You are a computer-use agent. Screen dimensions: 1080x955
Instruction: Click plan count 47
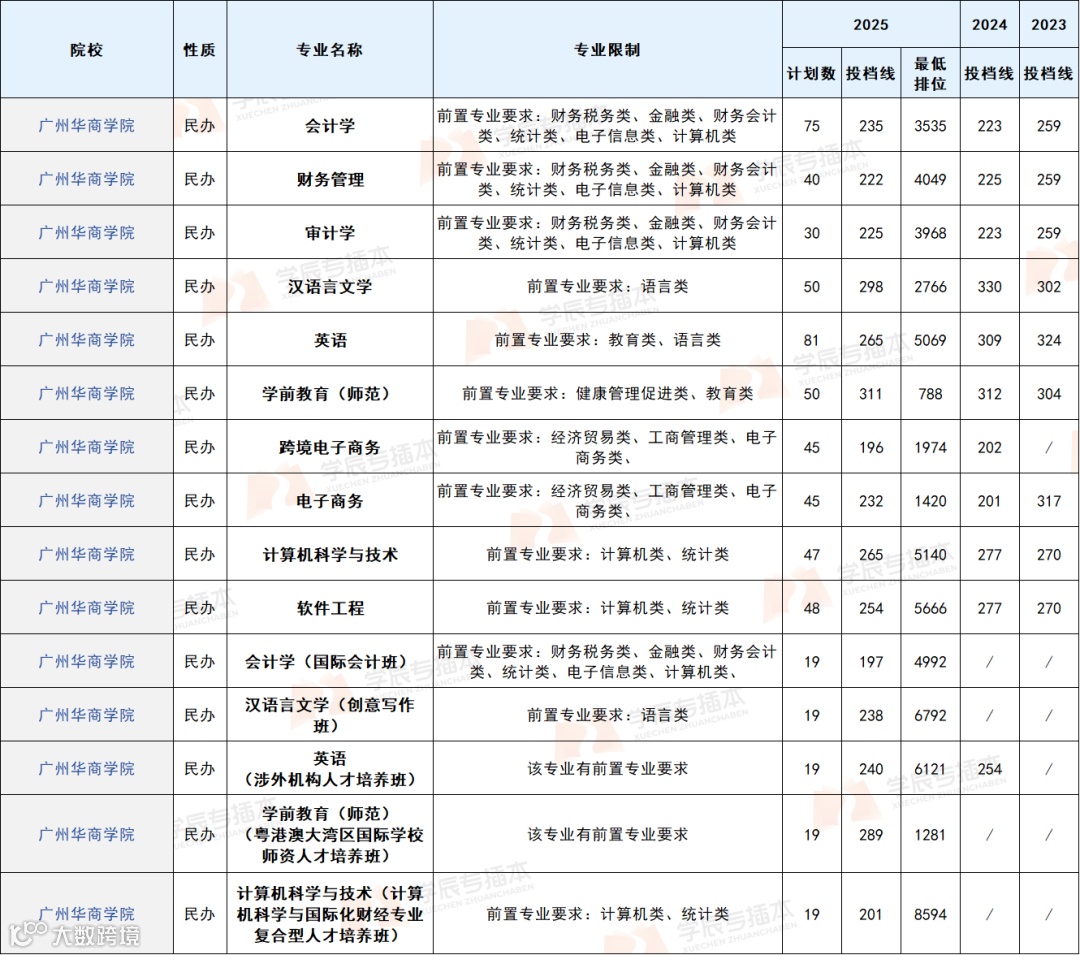[x=811, y=554]
